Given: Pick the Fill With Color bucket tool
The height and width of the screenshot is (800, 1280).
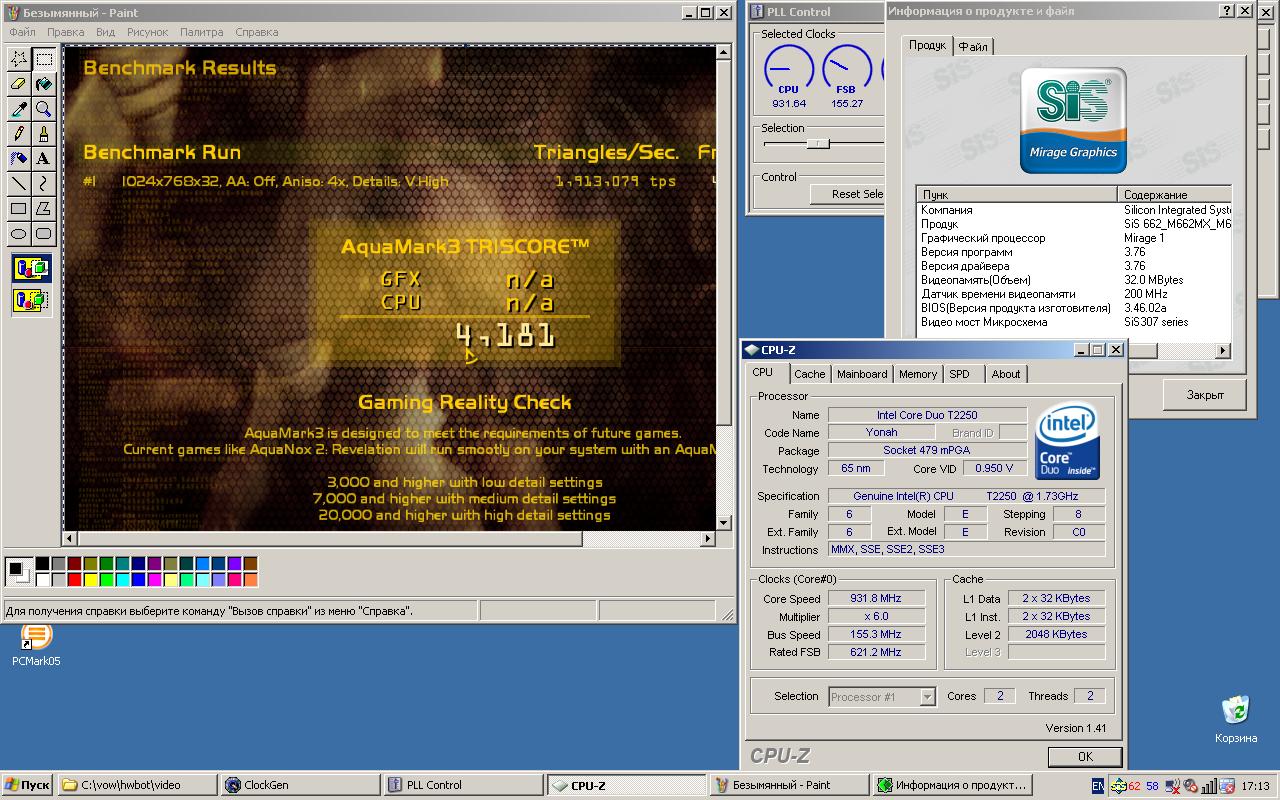Looking at the screenshot, I should point(43,84).
